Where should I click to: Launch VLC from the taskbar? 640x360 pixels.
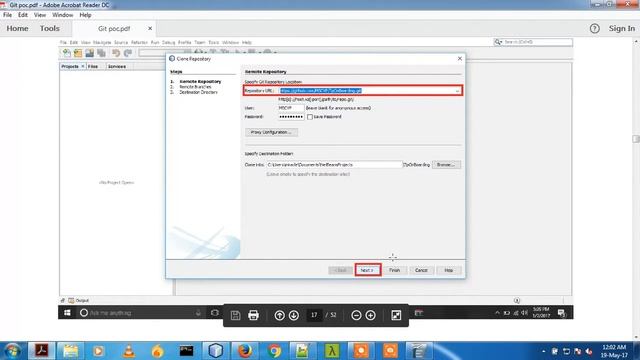[129, 351]
